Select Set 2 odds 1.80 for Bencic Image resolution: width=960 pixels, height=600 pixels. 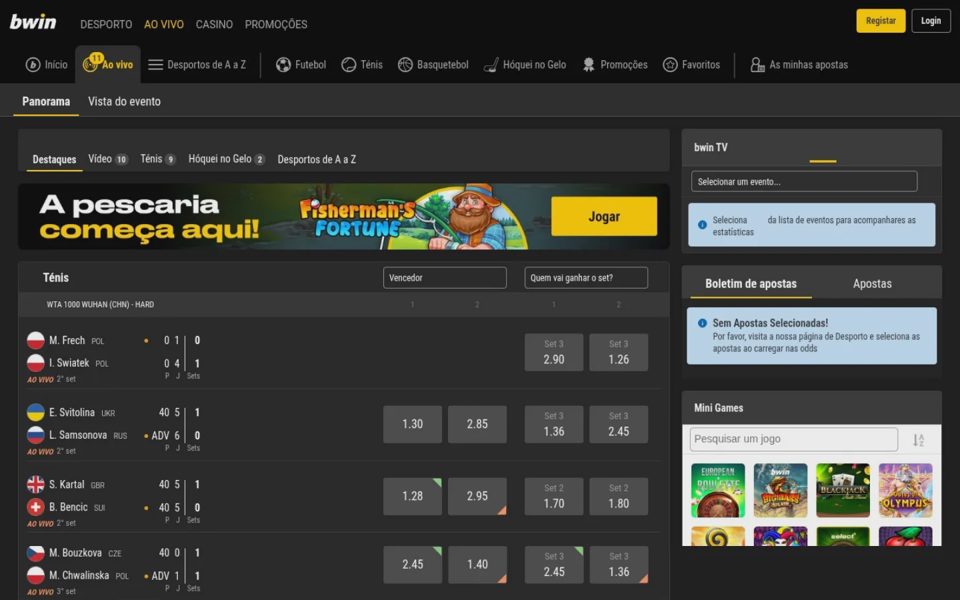pyautogui.click(x=618, y=496)
